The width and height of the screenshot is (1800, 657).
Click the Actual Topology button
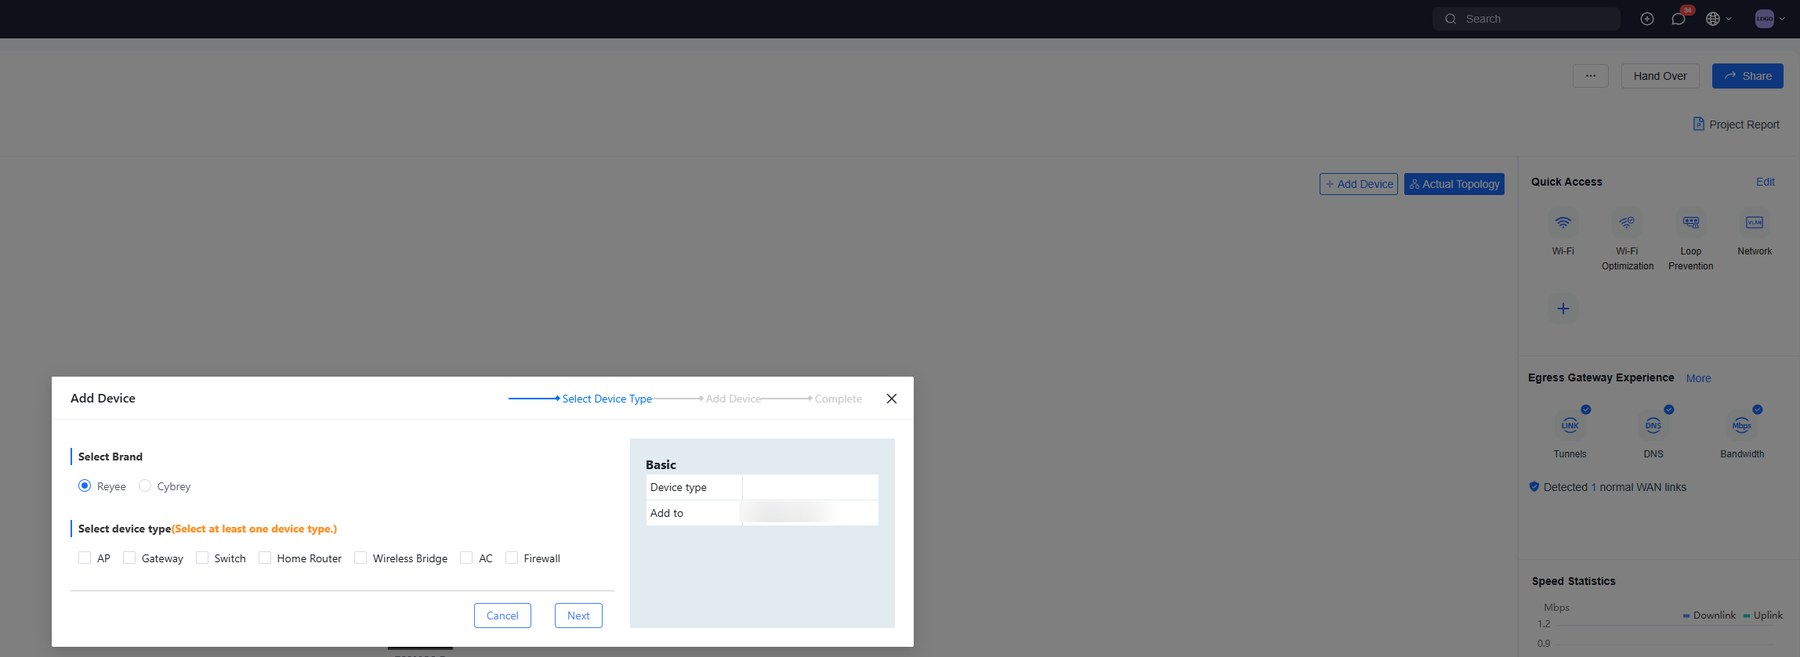coord(1454,184)
